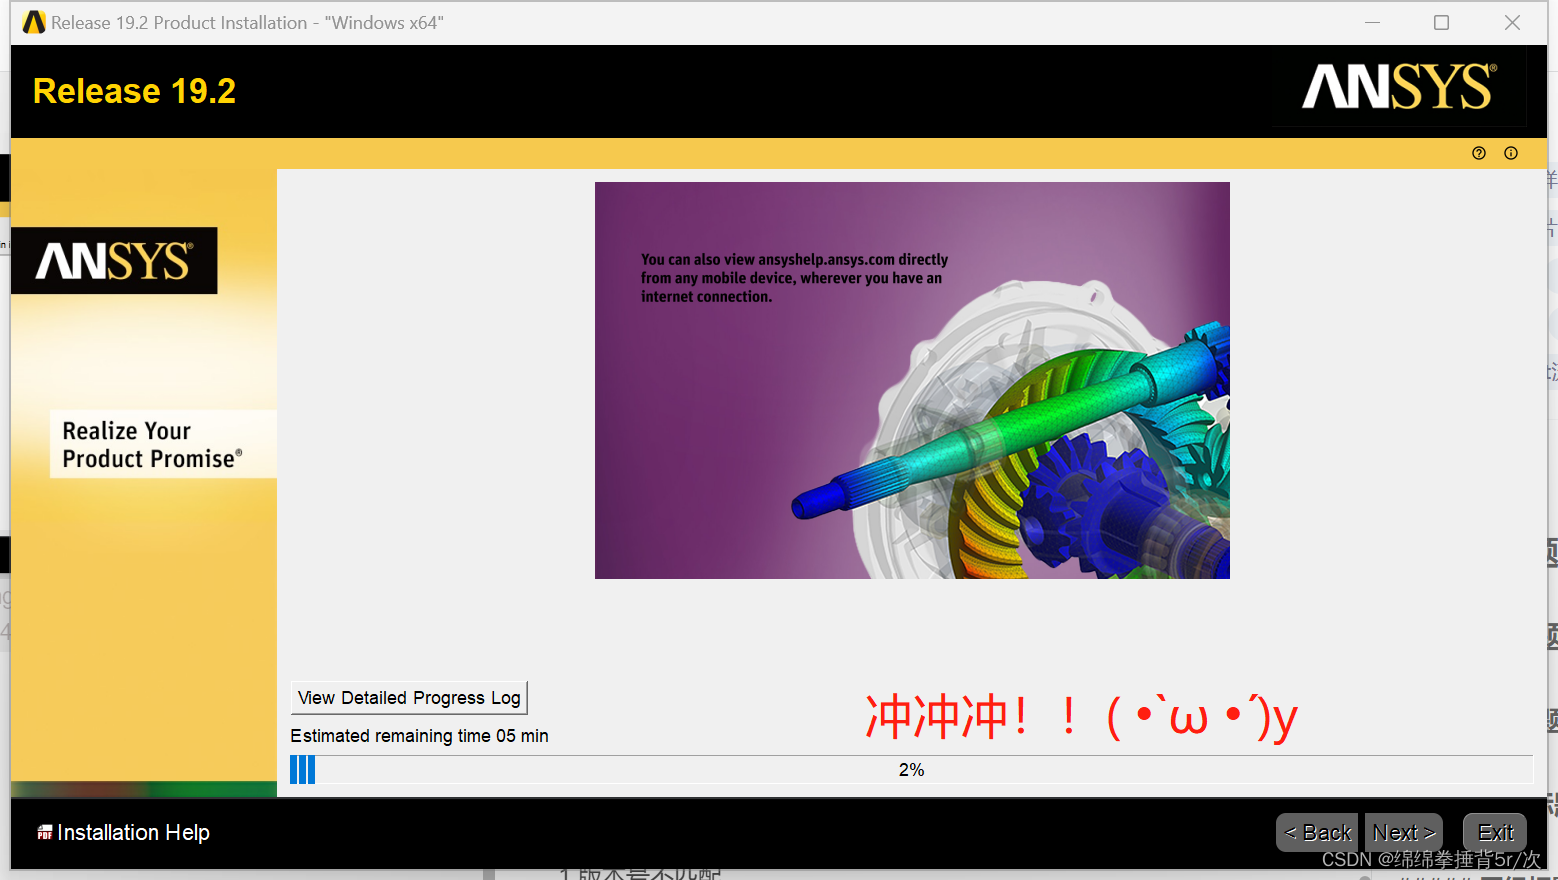Click the Exit button
The height and width of the screenshot is (880, 1558).
(1494, 832)
